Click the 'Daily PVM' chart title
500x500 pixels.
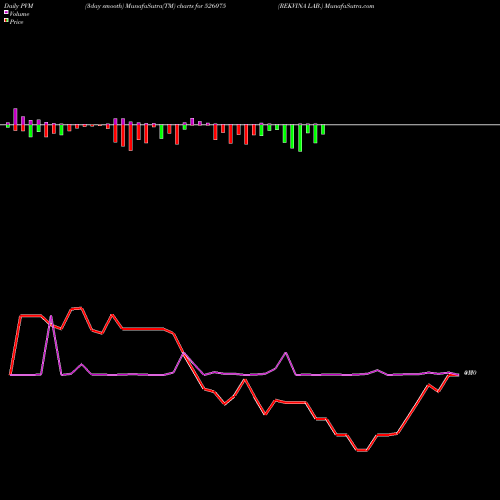coord(19,6)
